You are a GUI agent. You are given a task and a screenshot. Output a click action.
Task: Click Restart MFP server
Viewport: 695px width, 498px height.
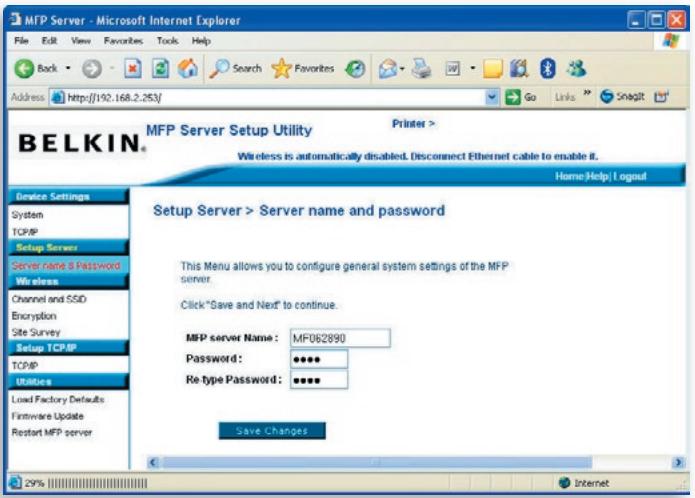52,432
